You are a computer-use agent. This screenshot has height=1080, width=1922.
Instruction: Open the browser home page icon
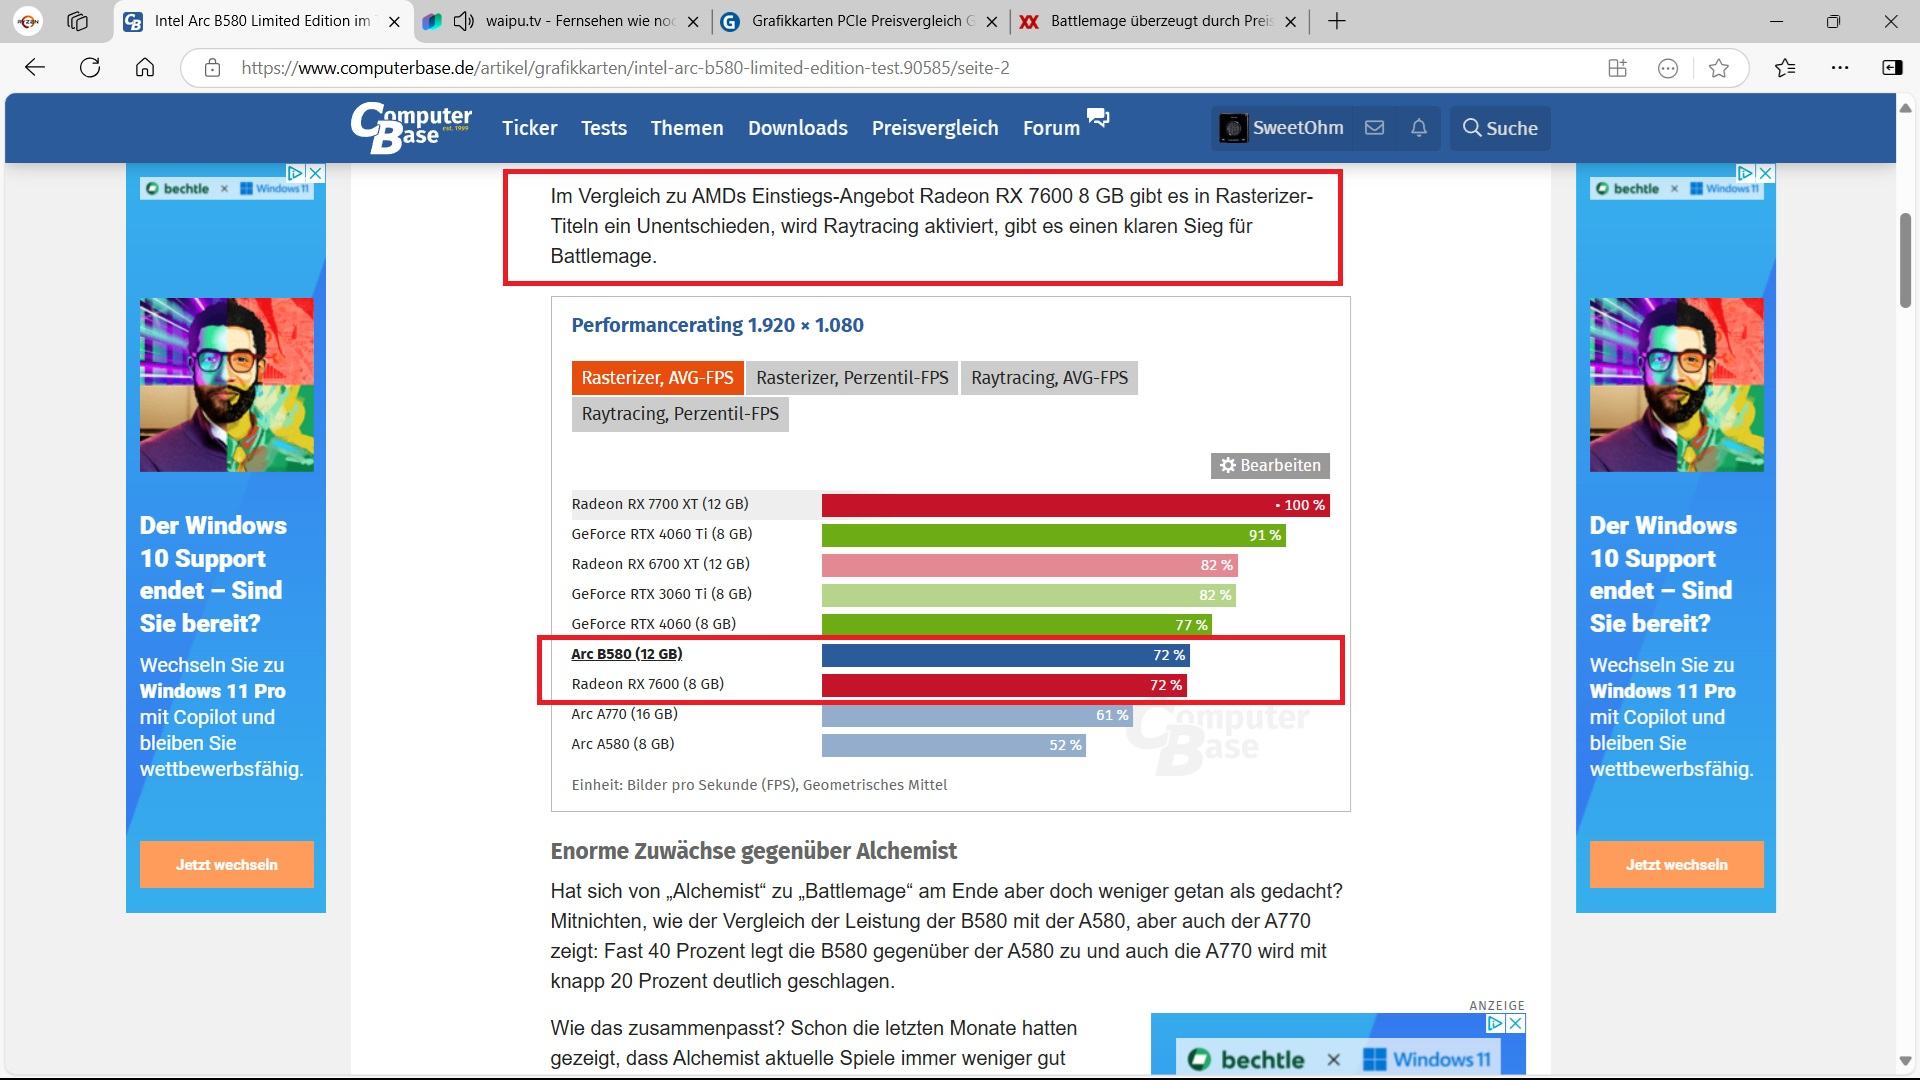click(145, 68)
